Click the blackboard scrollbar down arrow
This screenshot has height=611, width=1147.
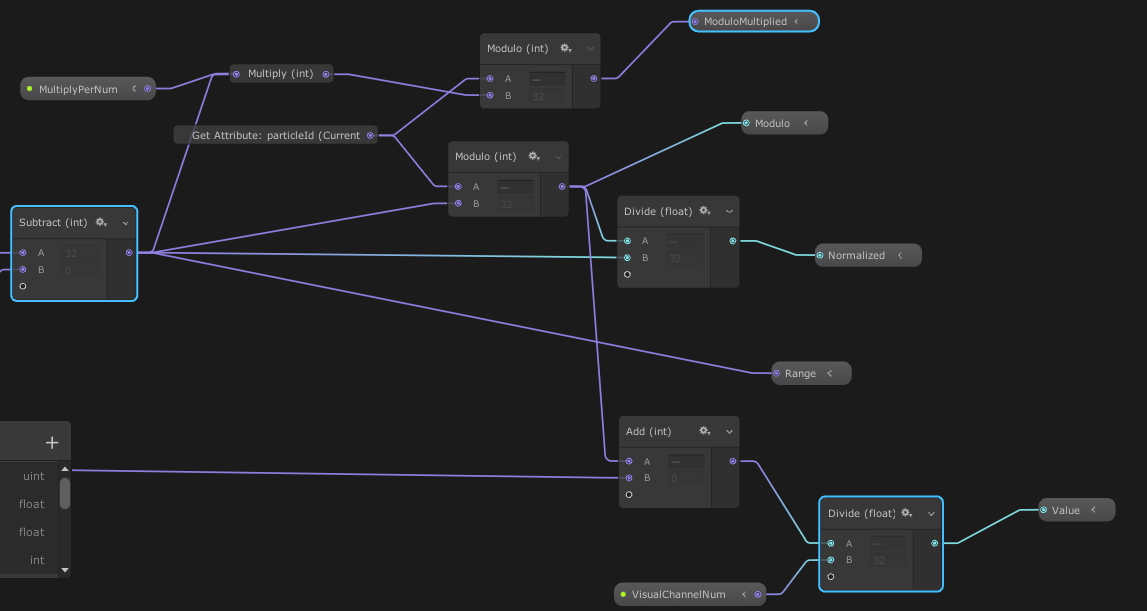[64, 570]
